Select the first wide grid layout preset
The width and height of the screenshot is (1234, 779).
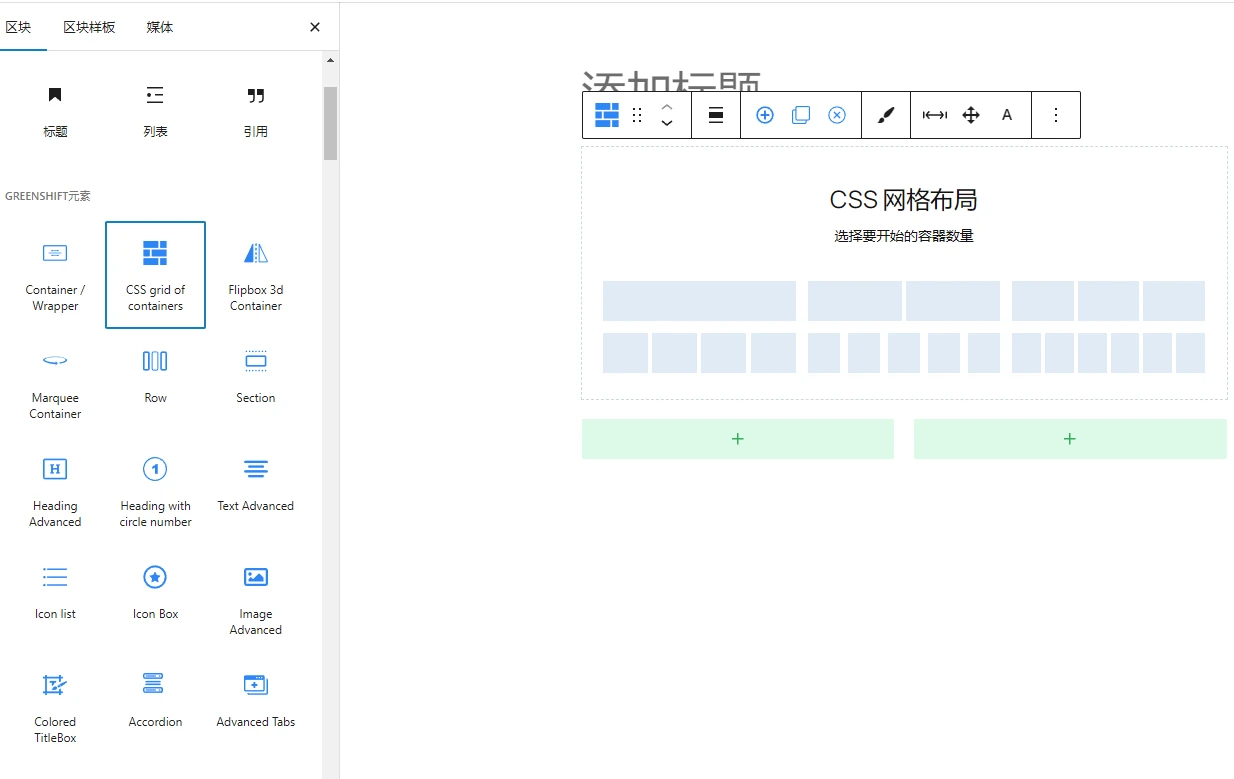[698, 300]
